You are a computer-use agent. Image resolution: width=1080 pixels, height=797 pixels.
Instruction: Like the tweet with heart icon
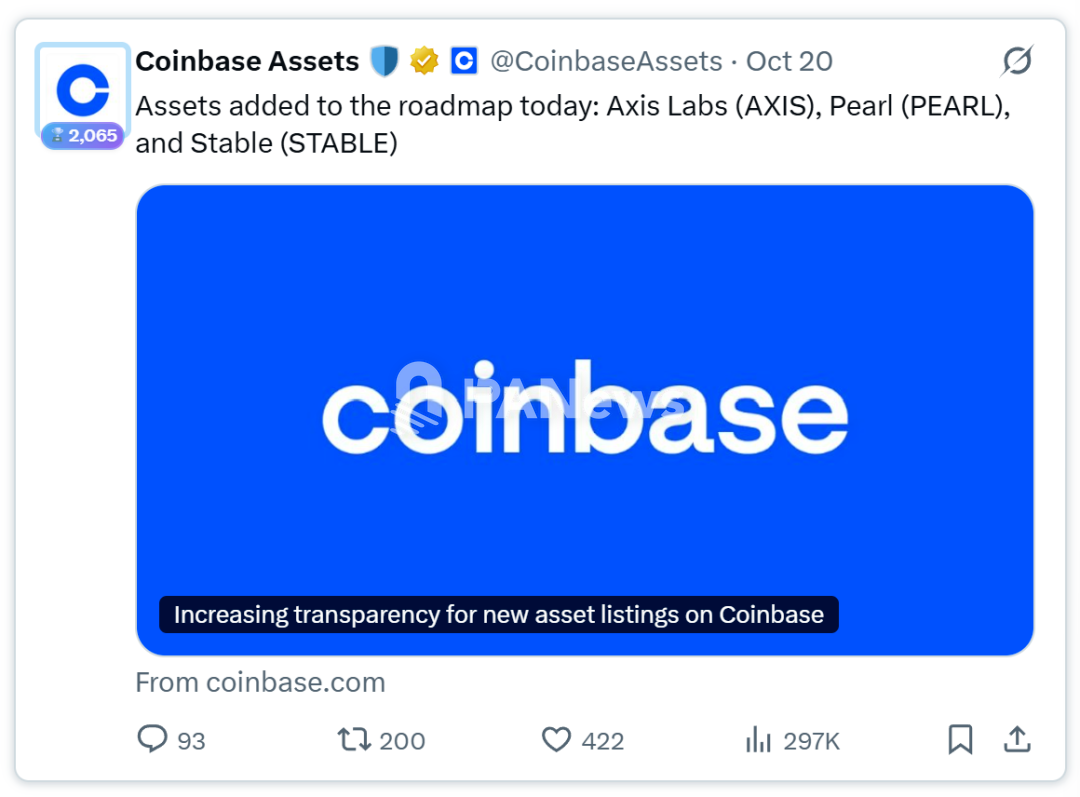coord(556,740)
